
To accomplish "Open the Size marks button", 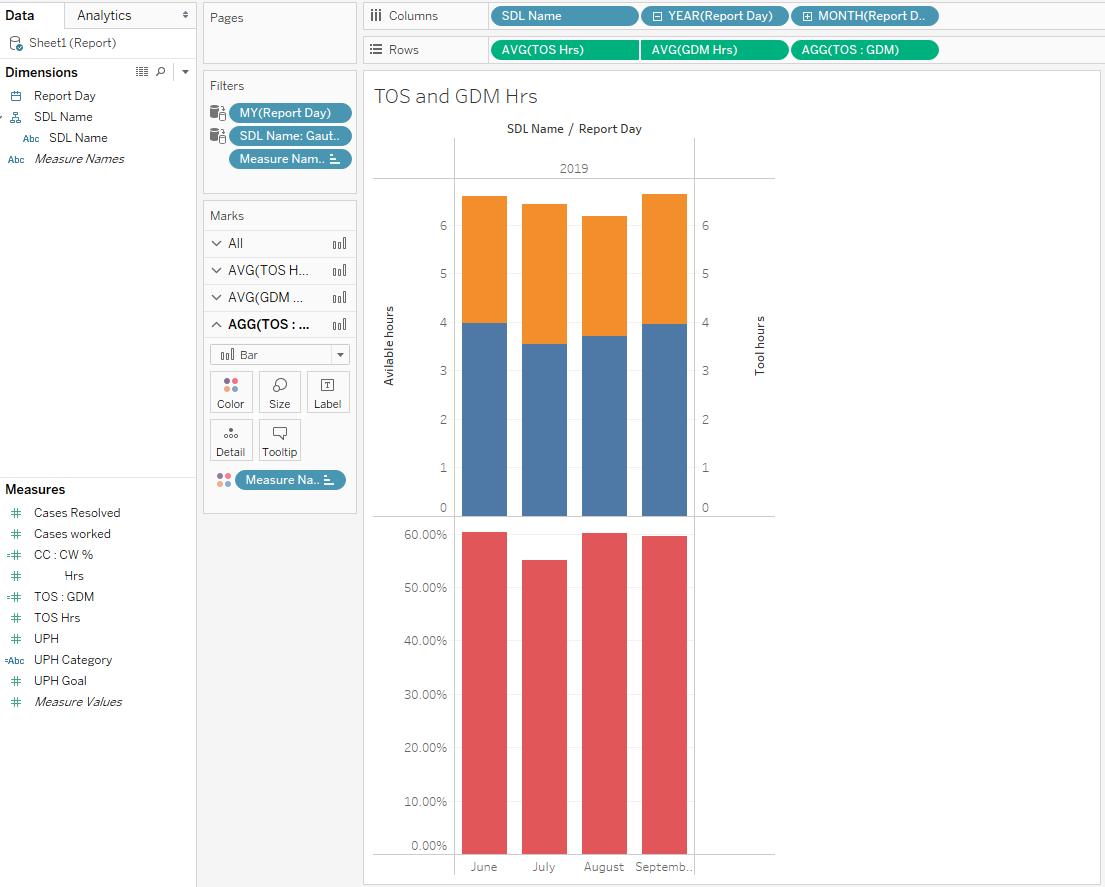I will pos(280,392).
